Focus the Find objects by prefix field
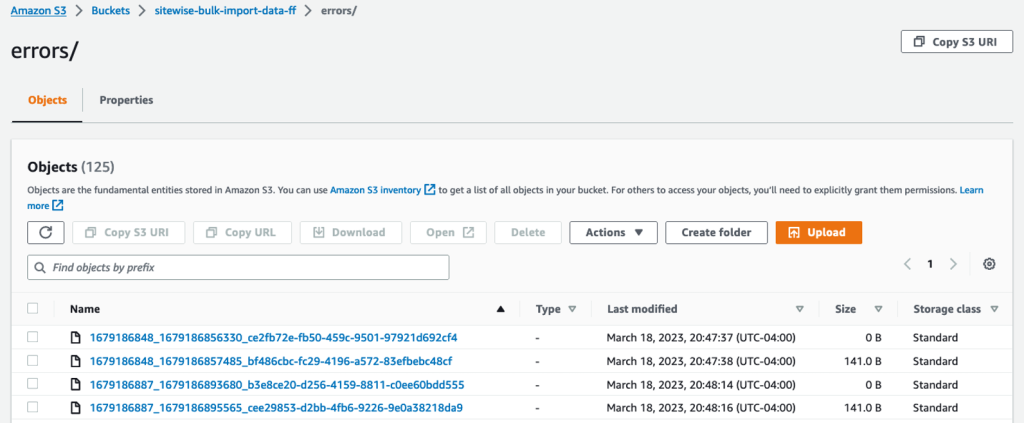Image resolution: width=1024 pixels, height=423 pixels. click(238, 268)
